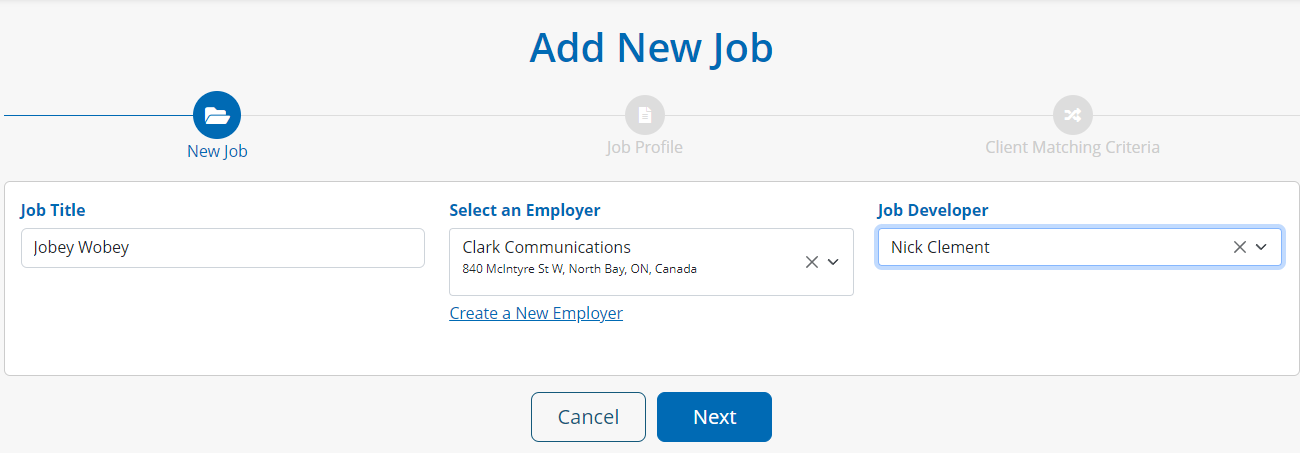Click the Select an Employer field label
1300x453 pixels.
(x=525, y=210)
